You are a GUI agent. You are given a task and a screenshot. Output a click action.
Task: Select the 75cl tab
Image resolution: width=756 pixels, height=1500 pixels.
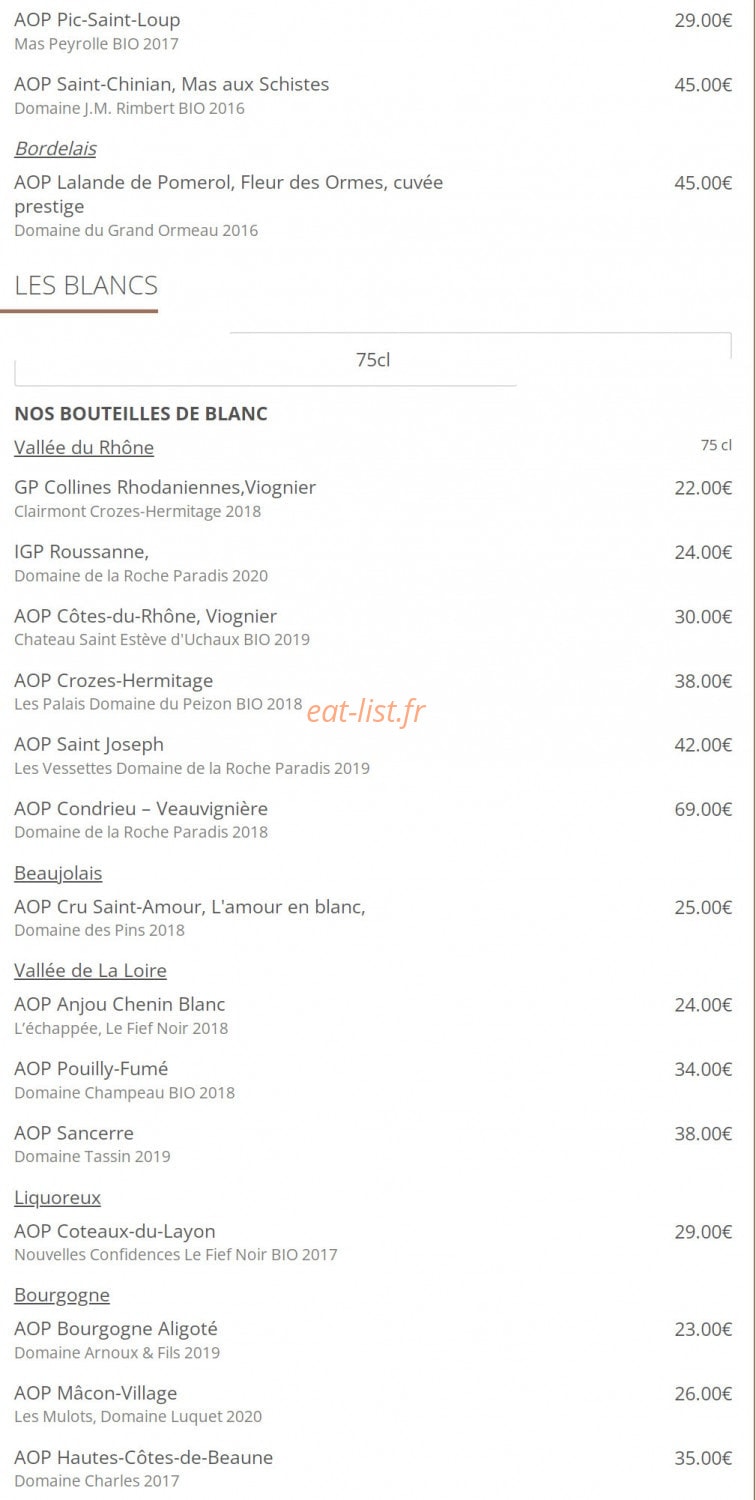coord(373,360)
